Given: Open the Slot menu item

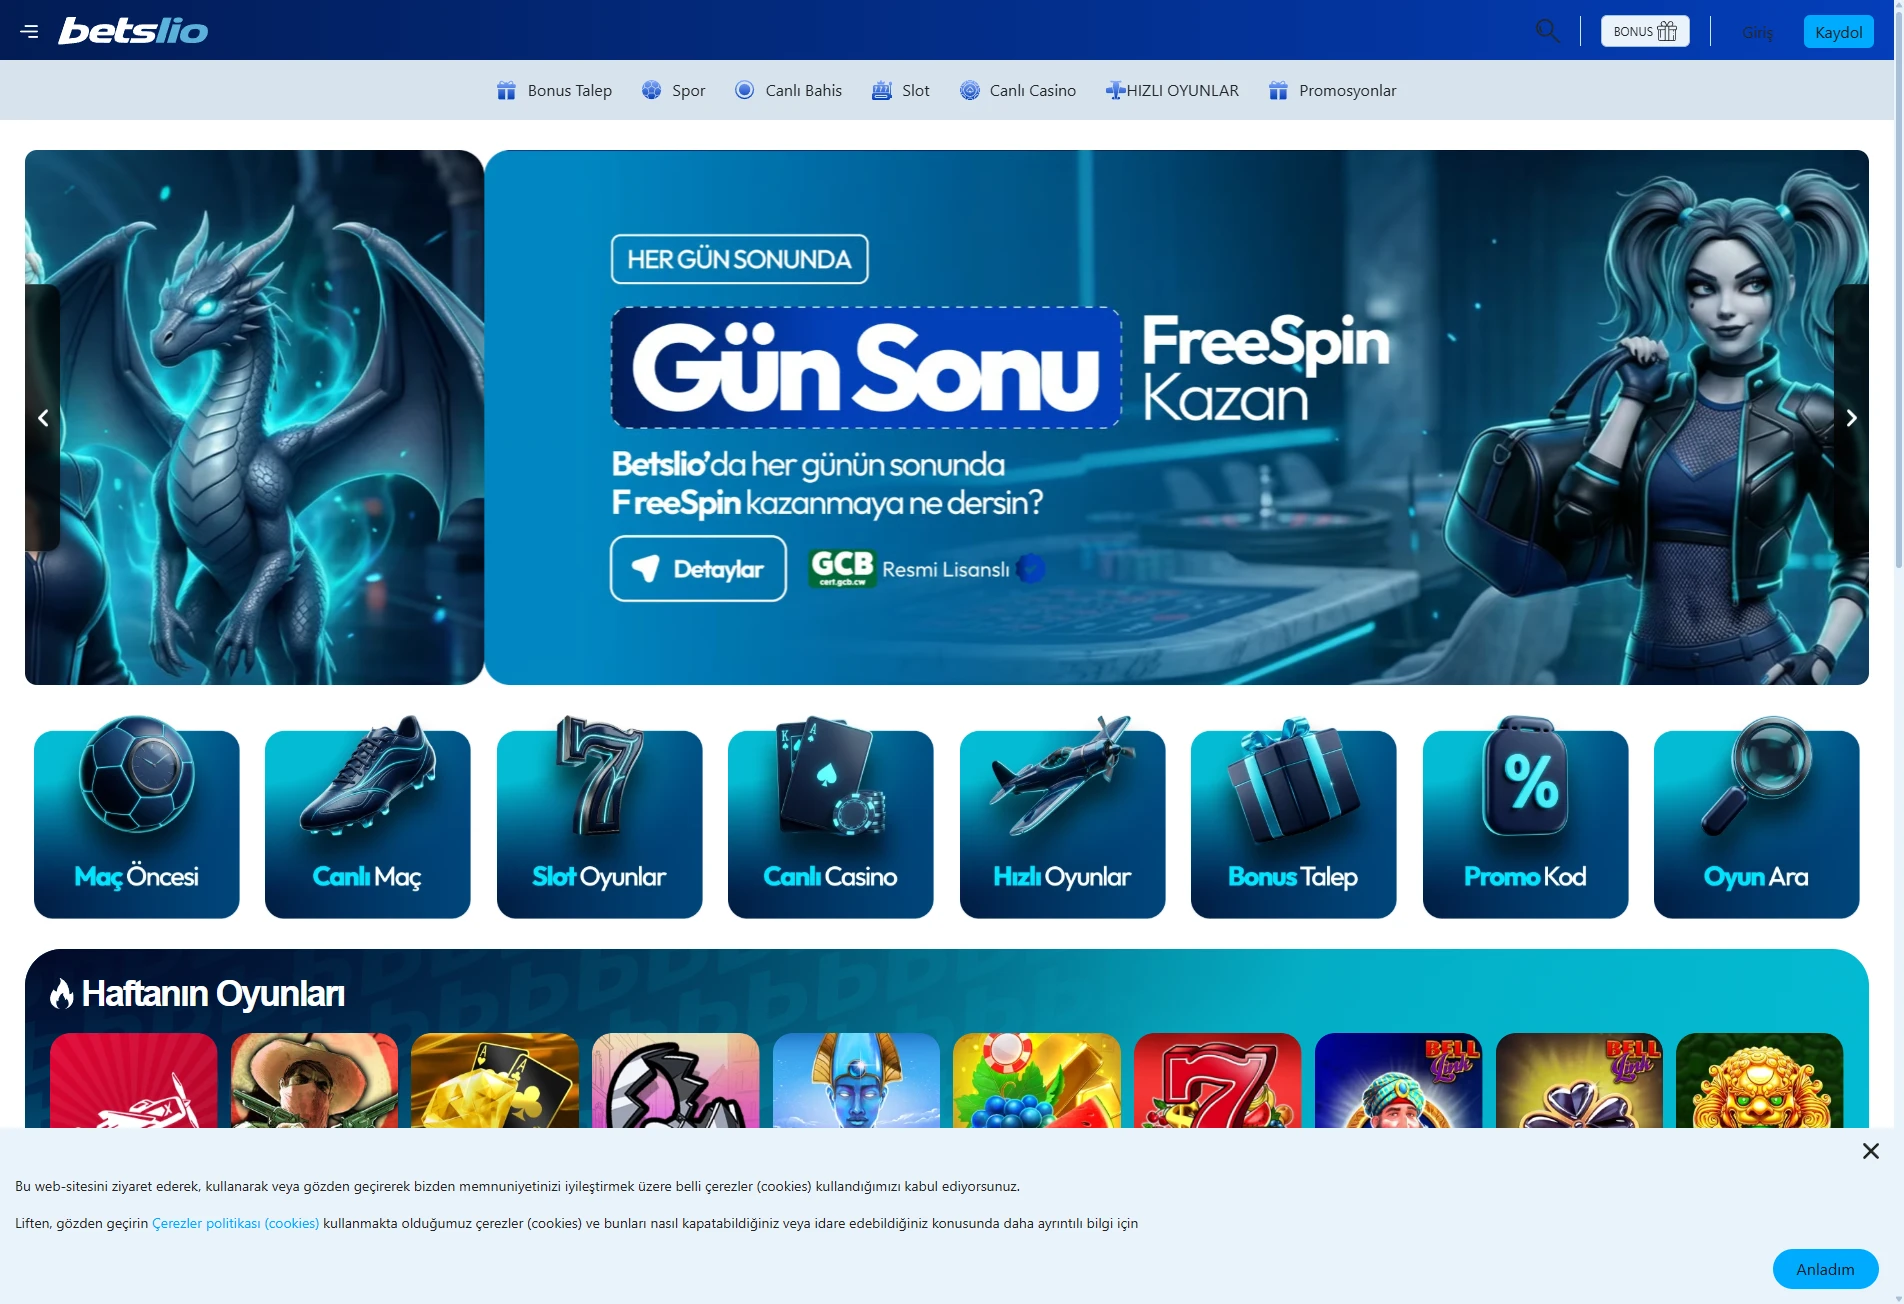Looking at the screenshot, I should 900,90.
